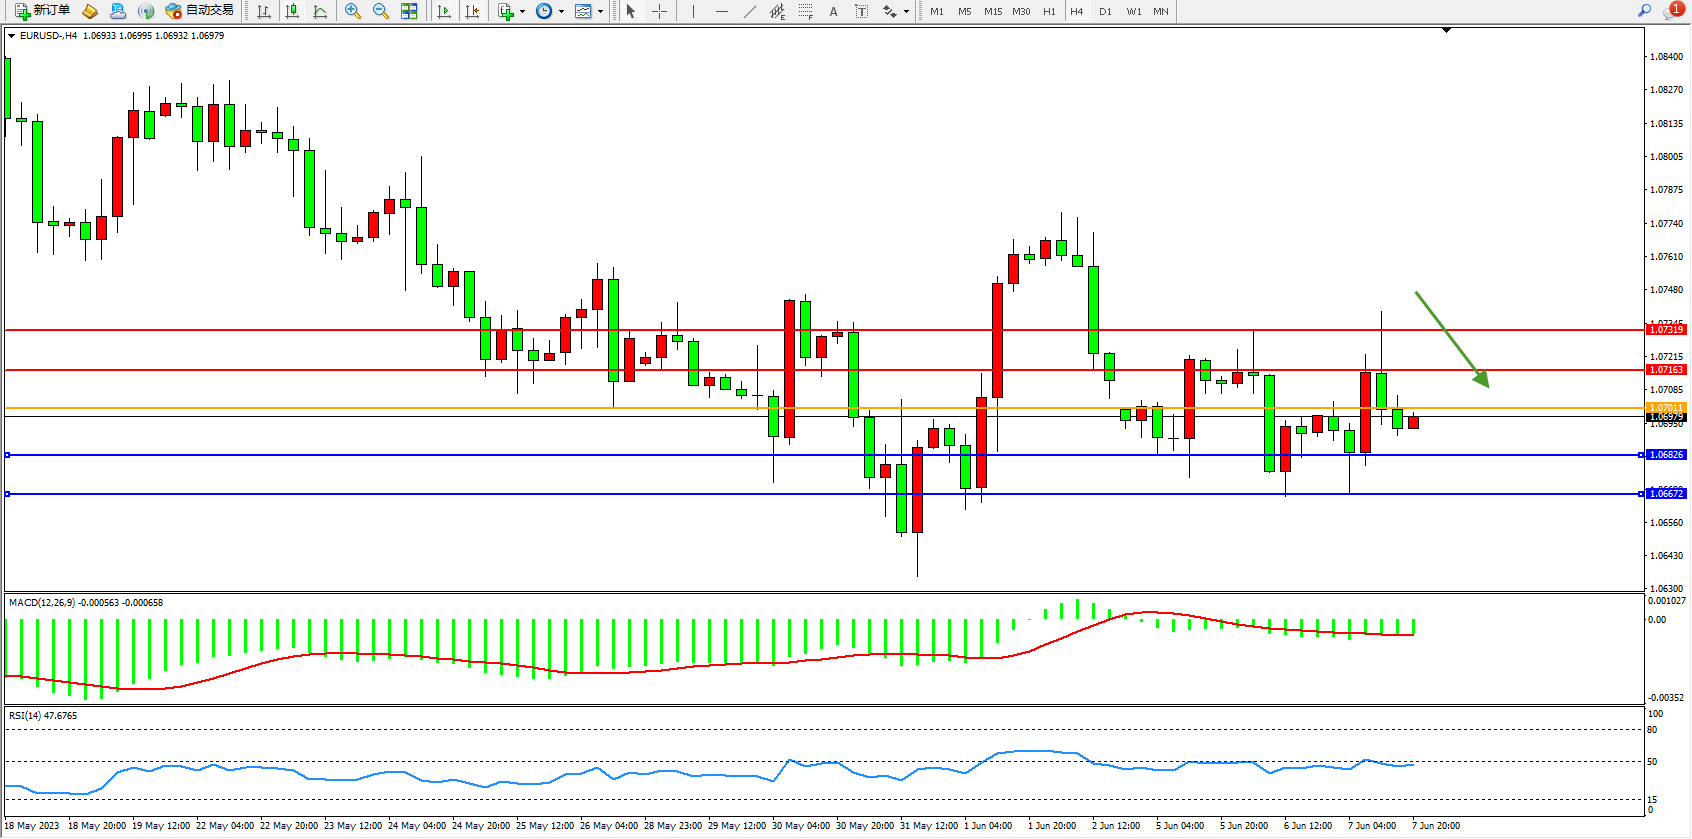1692x839 pixels.
Task: Click the H1 timeframe button
Action: [x=1049, y=11]
